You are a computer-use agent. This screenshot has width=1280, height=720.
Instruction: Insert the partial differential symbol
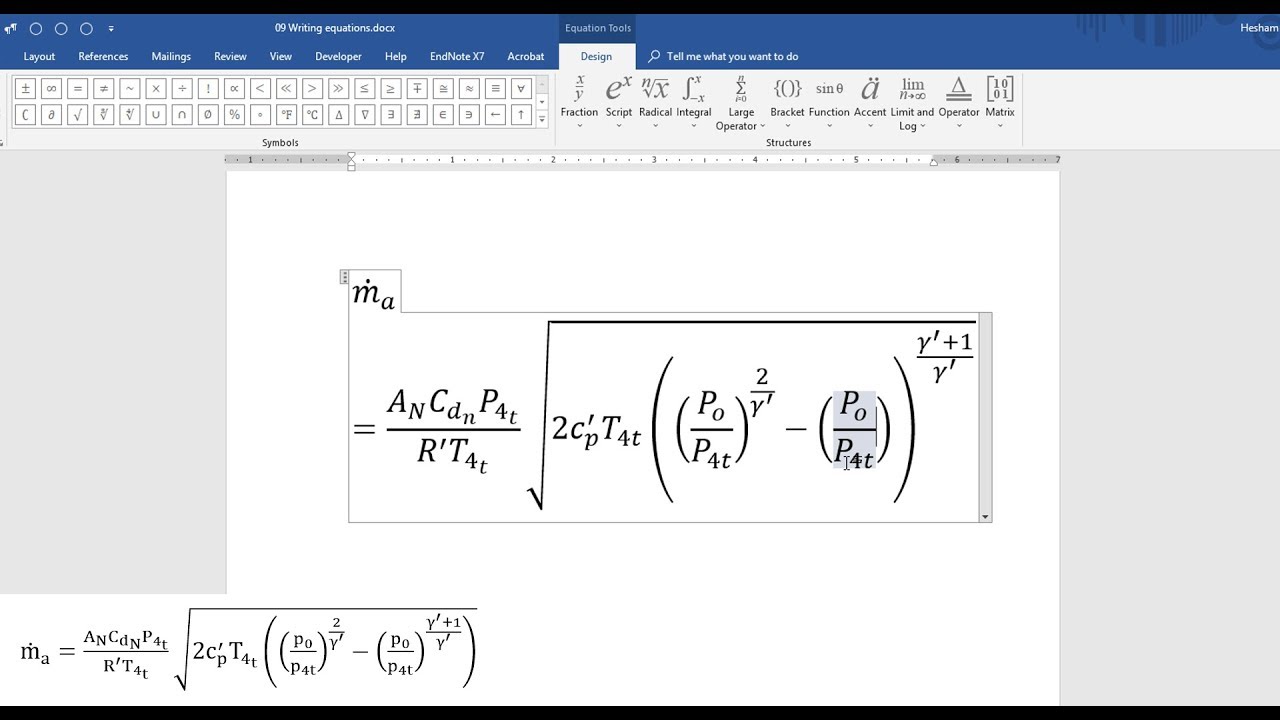(x=51, y=114)
